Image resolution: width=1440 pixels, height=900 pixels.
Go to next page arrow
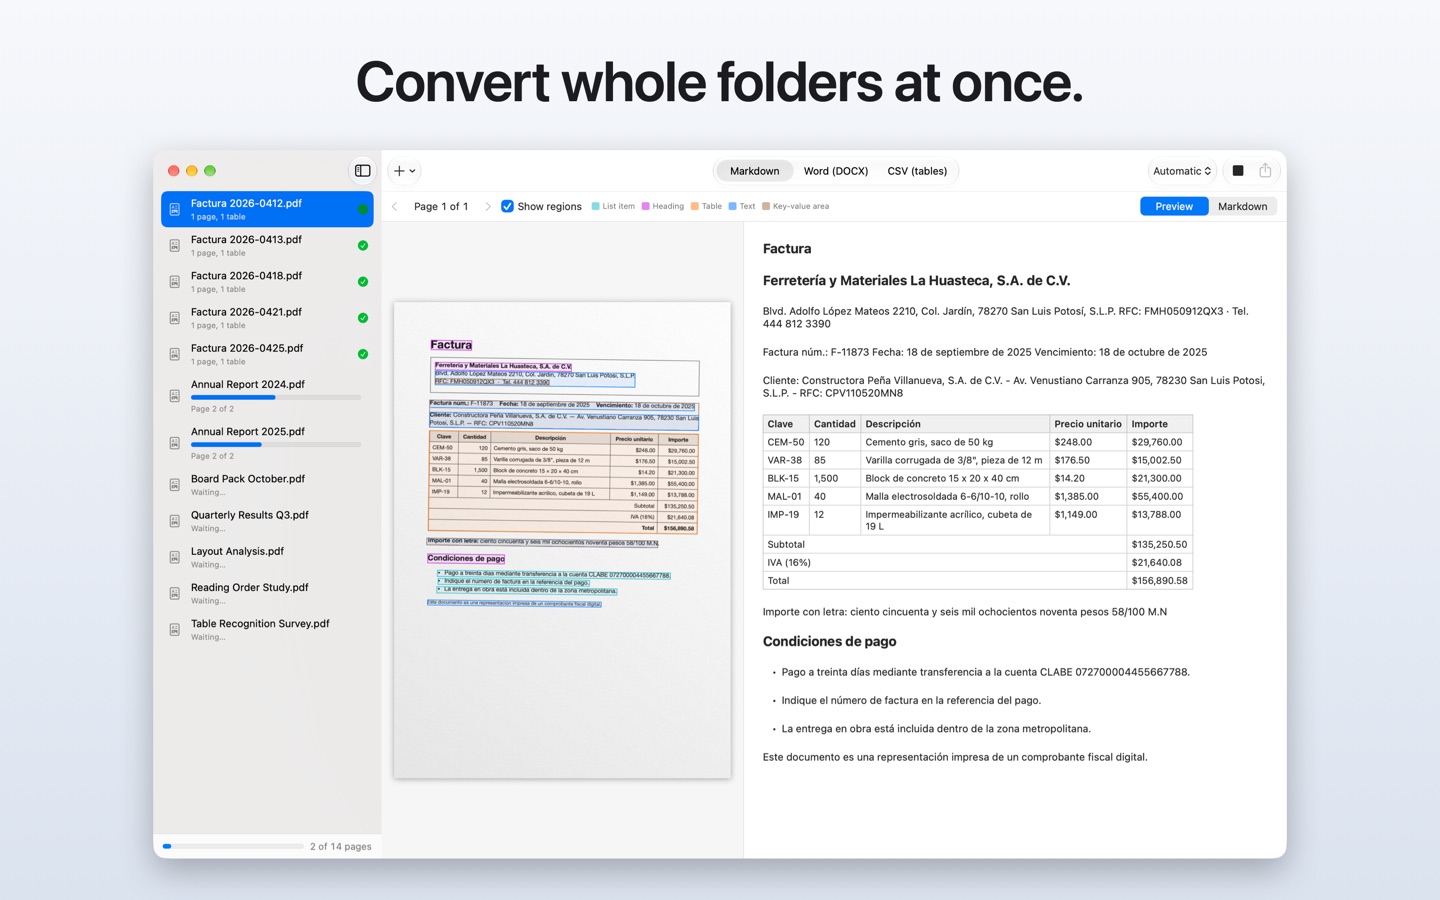[488, 207]
